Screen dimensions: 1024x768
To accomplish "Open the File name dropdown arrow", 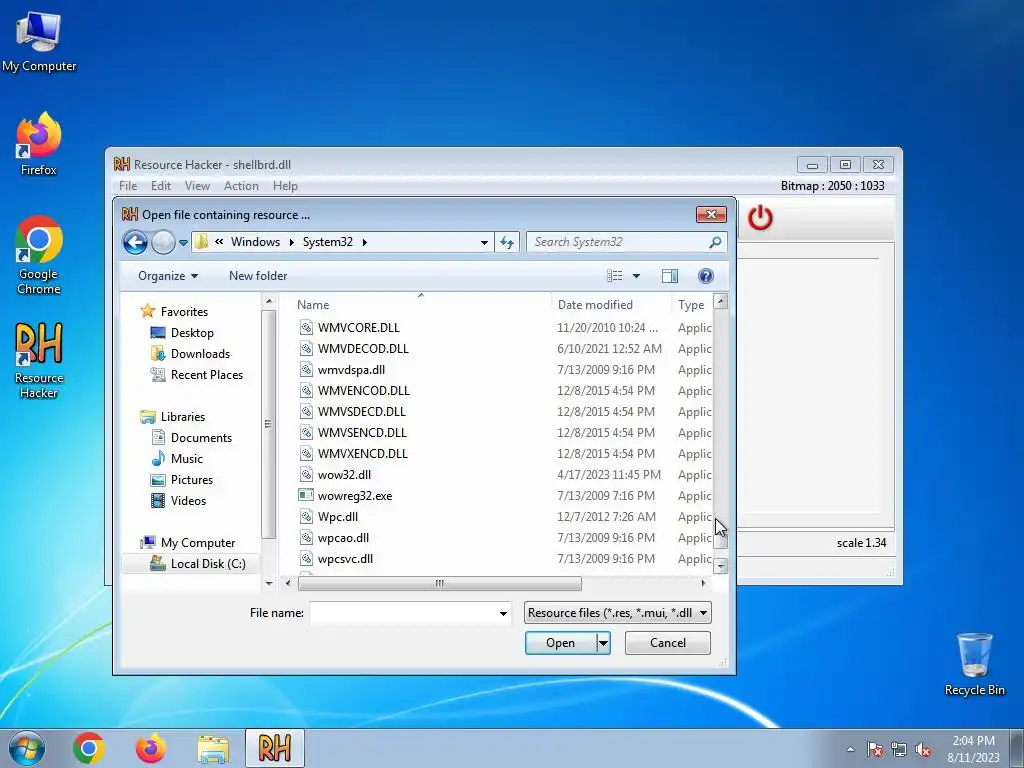I will pos(503,613).
